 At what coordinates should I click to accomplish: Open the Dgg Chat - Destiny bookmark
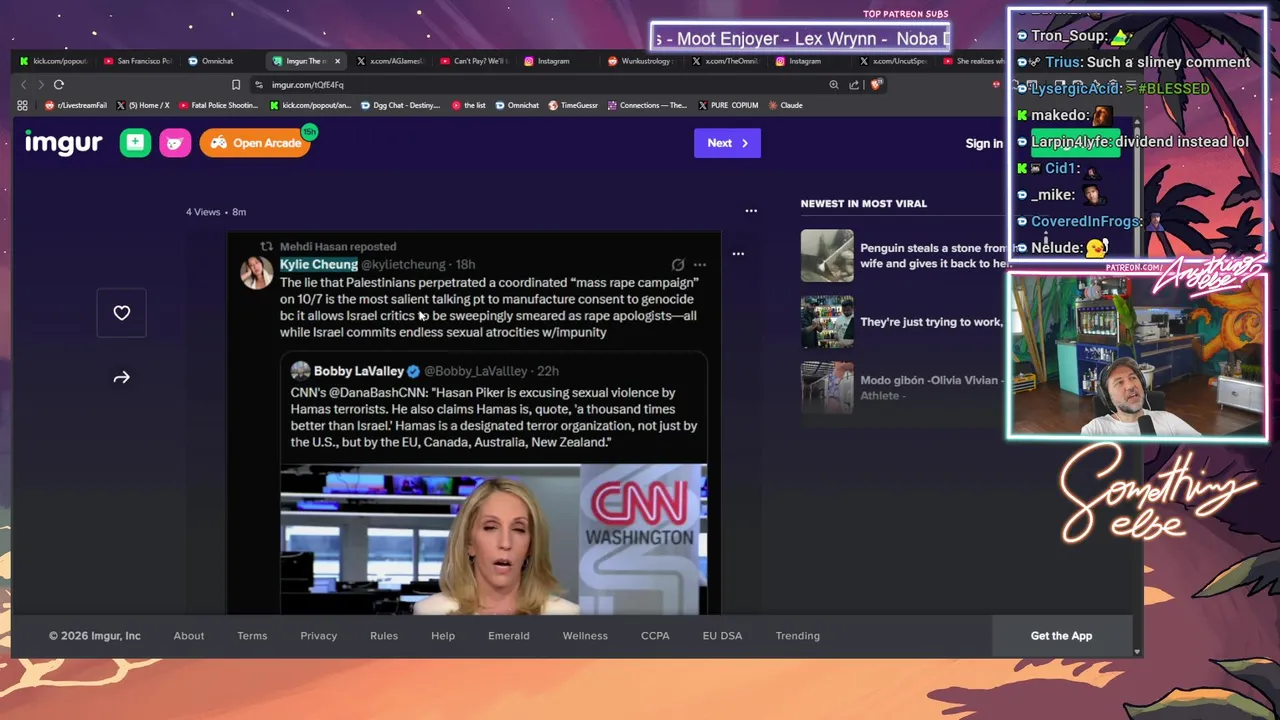click(x=399, y=105)
